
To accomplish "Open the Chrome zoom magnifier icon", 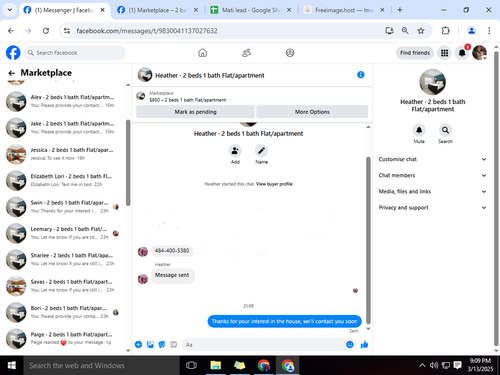I will [405, 31].
